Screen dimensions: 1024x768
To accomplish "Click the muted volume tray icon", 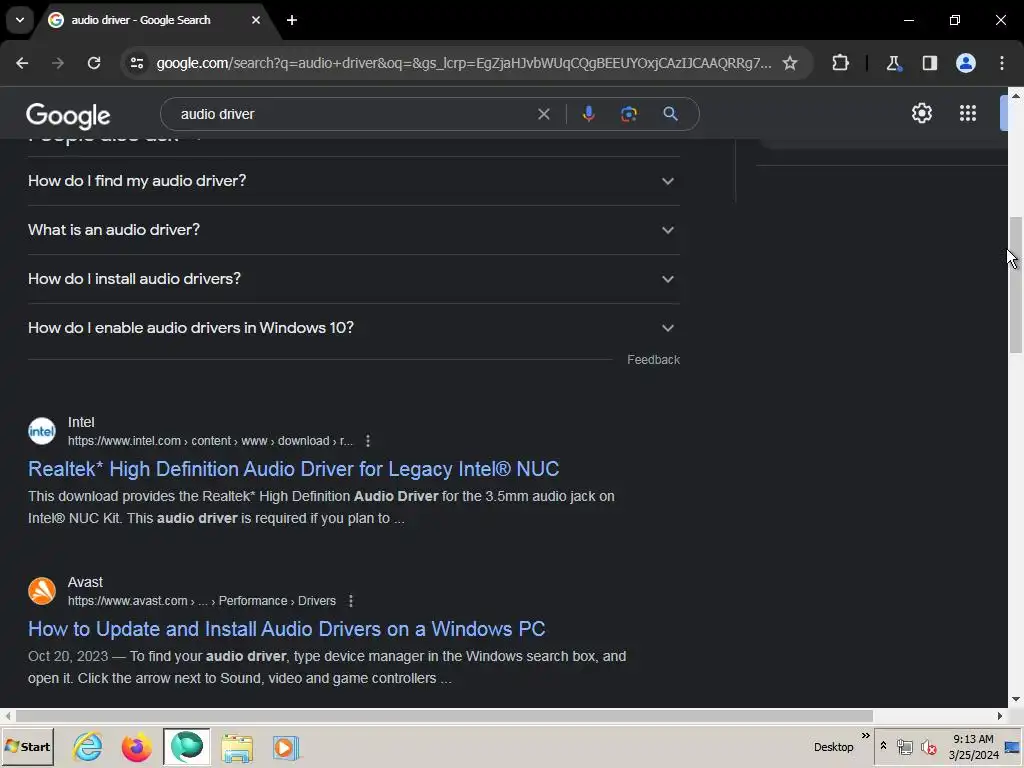I will click(x=928, y=747).
